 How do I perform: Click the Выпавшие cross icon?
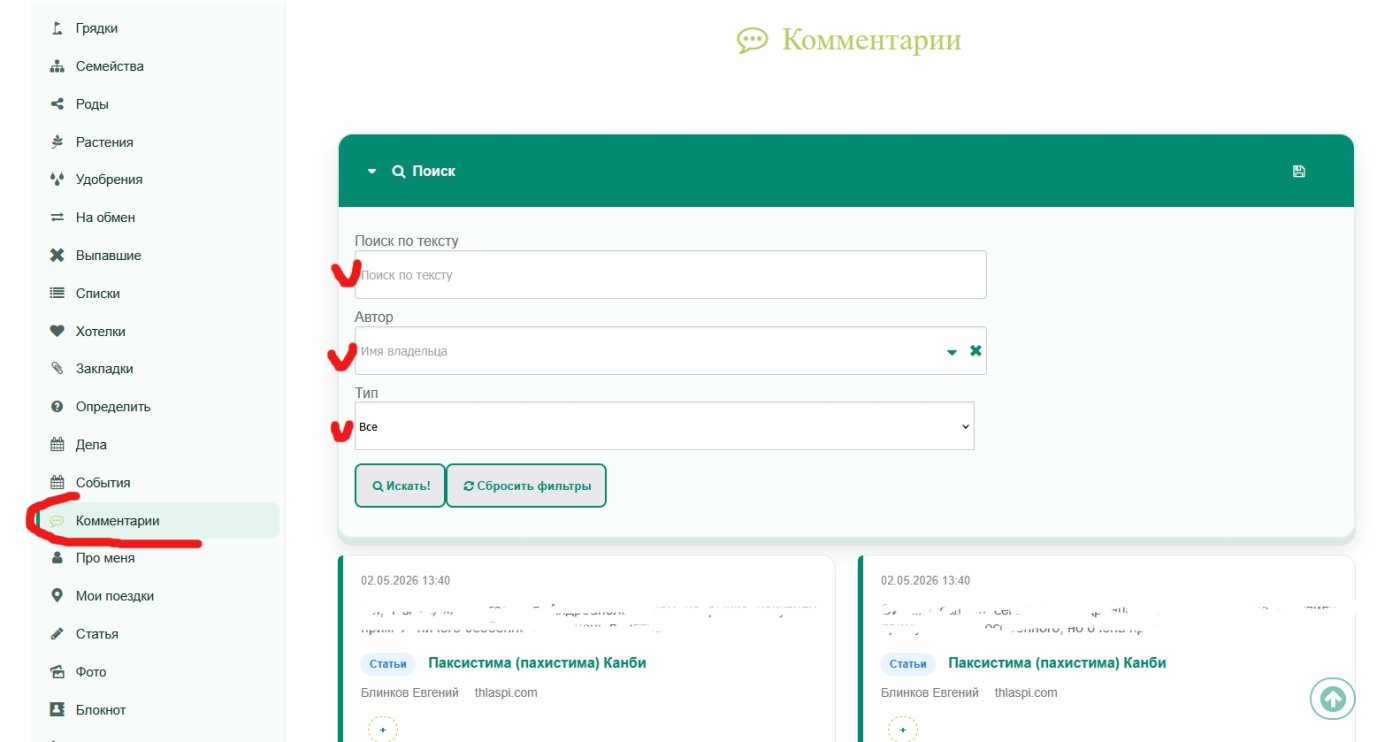57,256
